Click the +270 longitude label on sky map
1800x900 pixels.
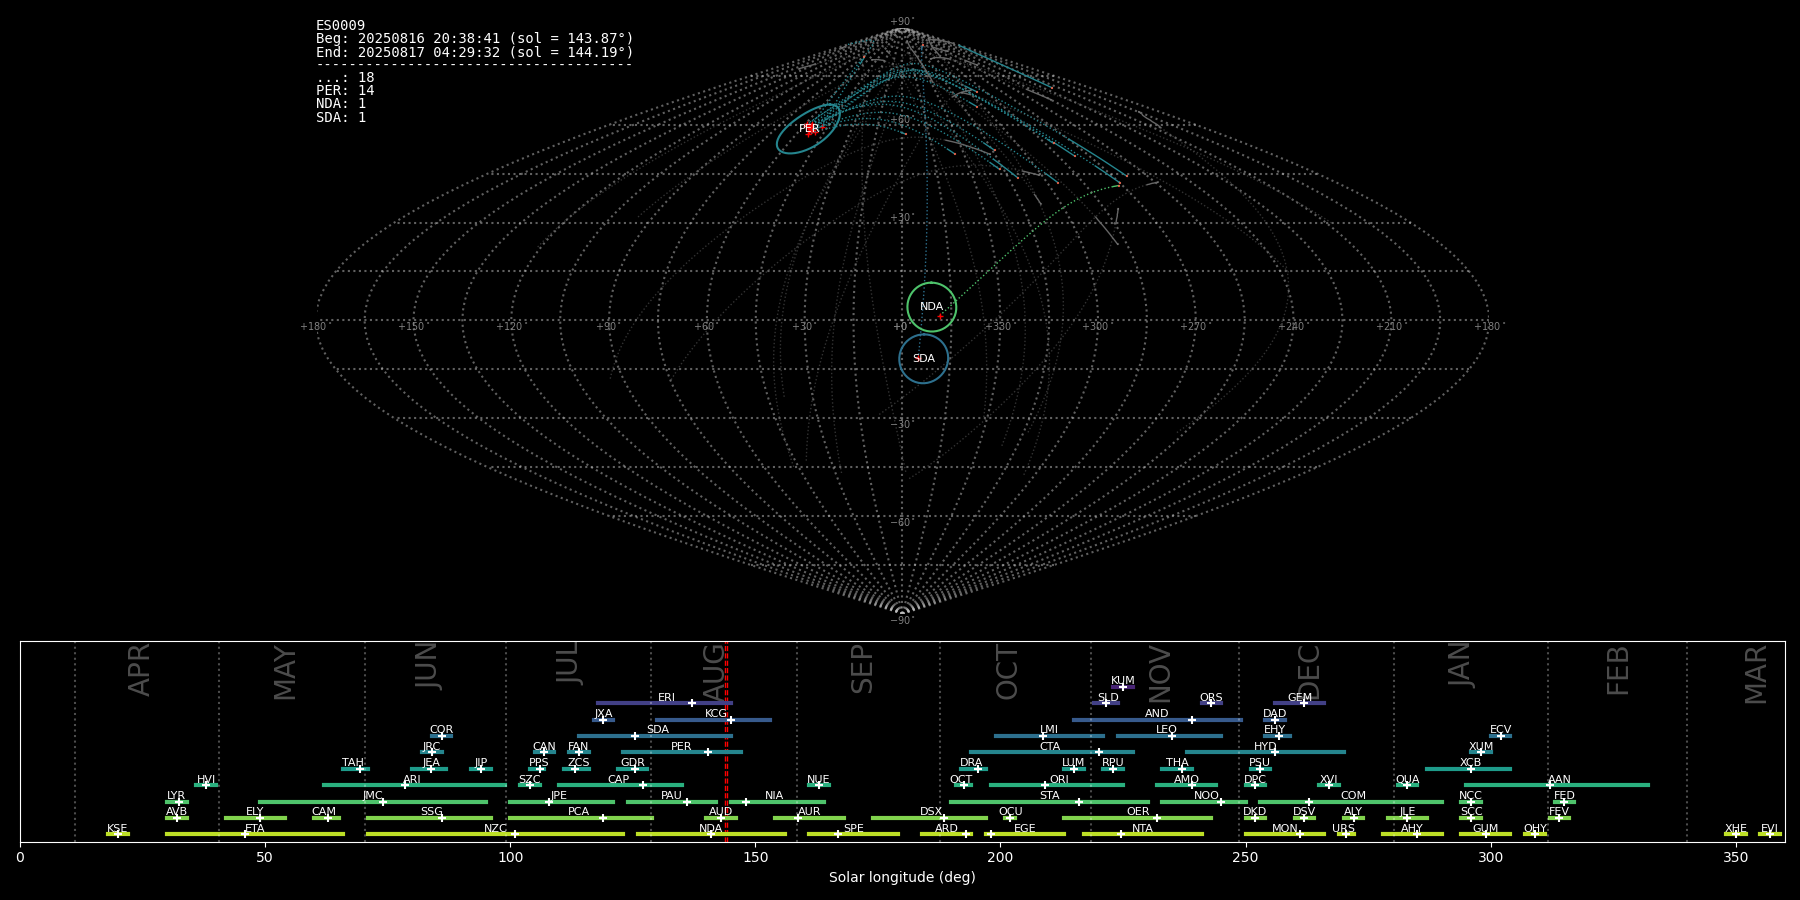(x=1193, y=327)
